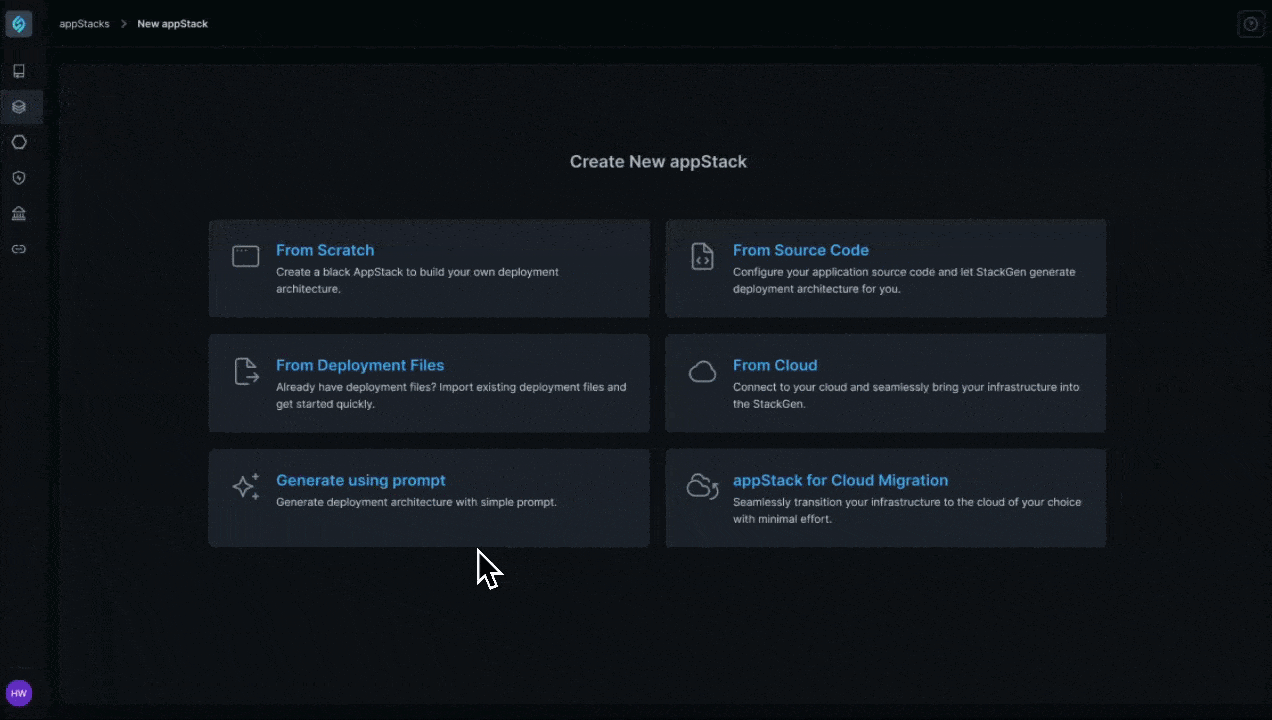Go to appStacks breadcrumb
The image size is (1272, 720).
point(84,24)
